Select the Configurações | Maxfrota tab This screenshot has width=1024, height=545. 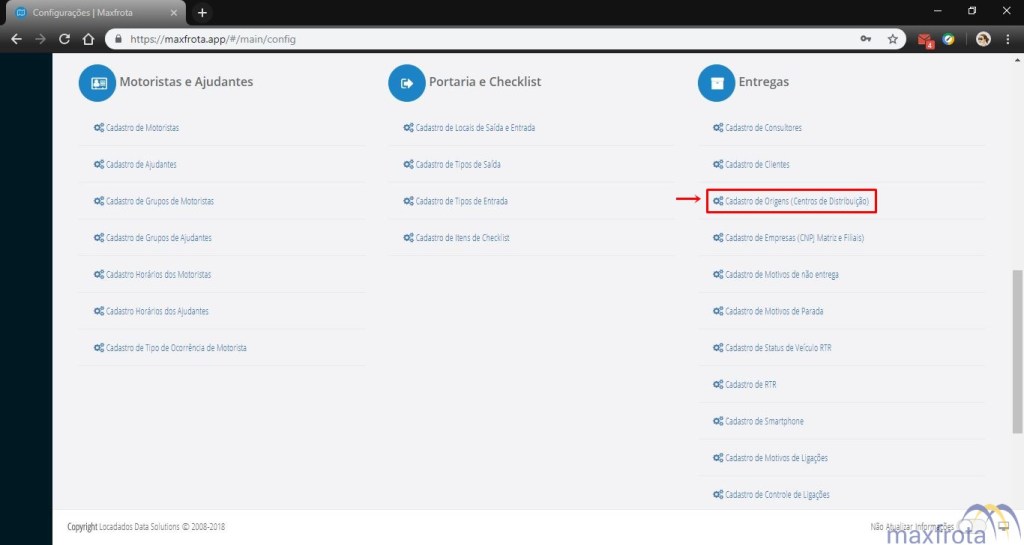point(90,12)
